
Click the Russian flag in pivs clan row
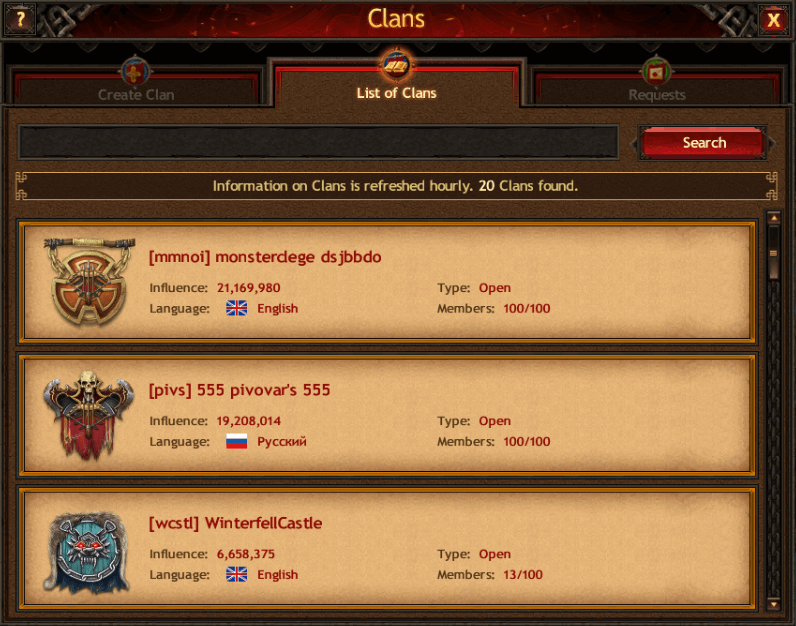(x=237, y=441)
